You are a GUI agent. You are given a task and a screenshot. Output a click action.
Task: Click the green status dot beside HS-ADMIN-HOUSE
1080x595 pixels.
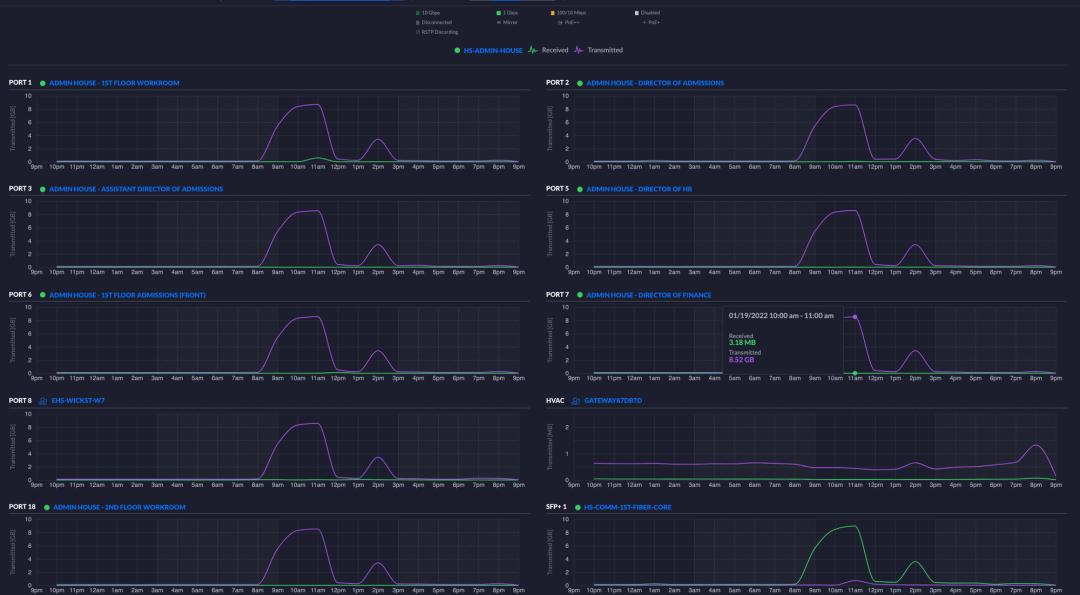click(457, 50)
